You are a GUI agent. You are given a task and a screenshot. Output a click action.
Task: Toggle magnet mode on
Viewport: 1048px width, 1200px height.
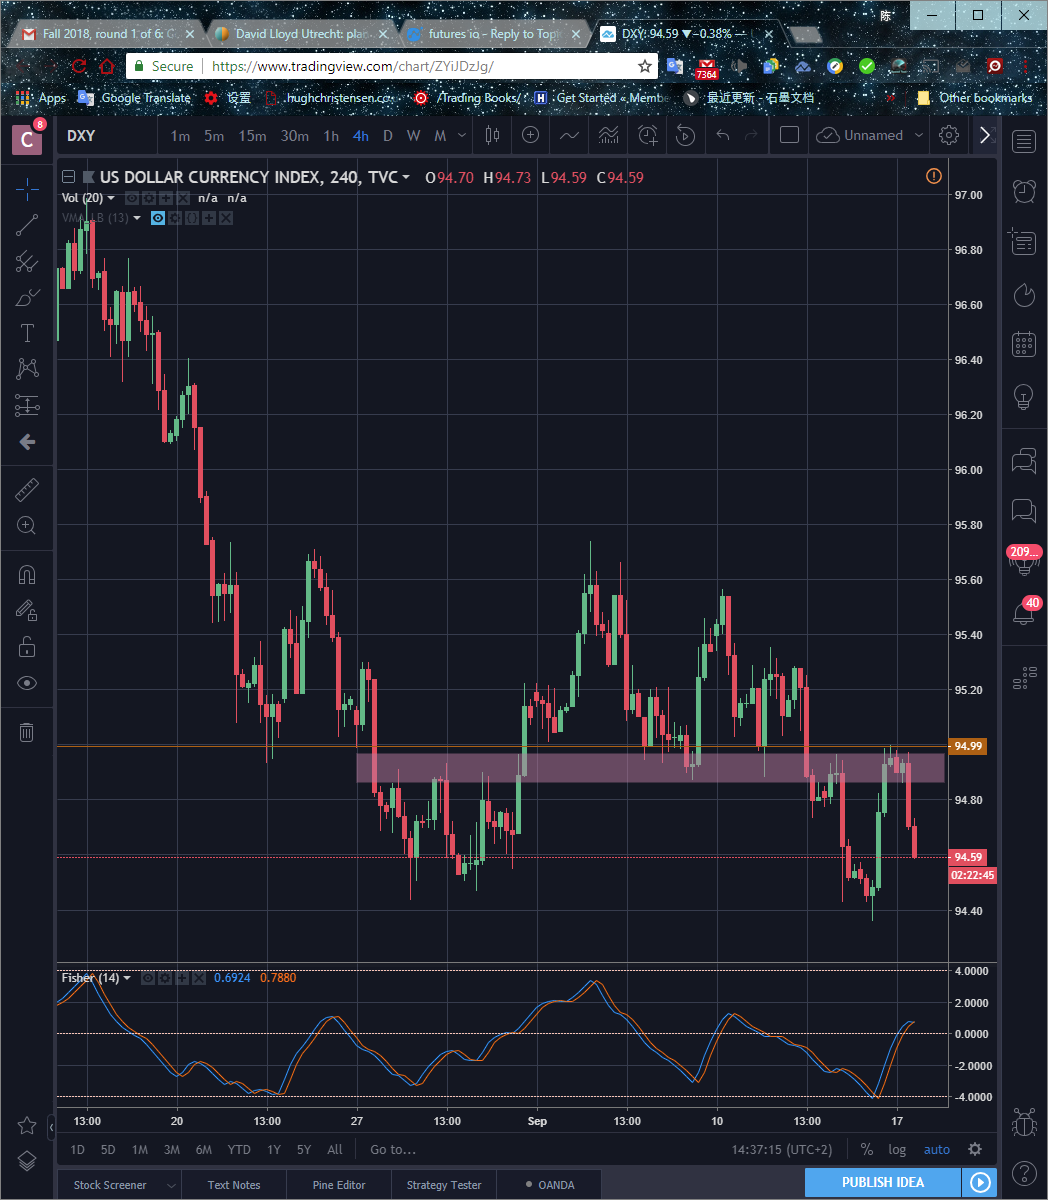[27, 574]
